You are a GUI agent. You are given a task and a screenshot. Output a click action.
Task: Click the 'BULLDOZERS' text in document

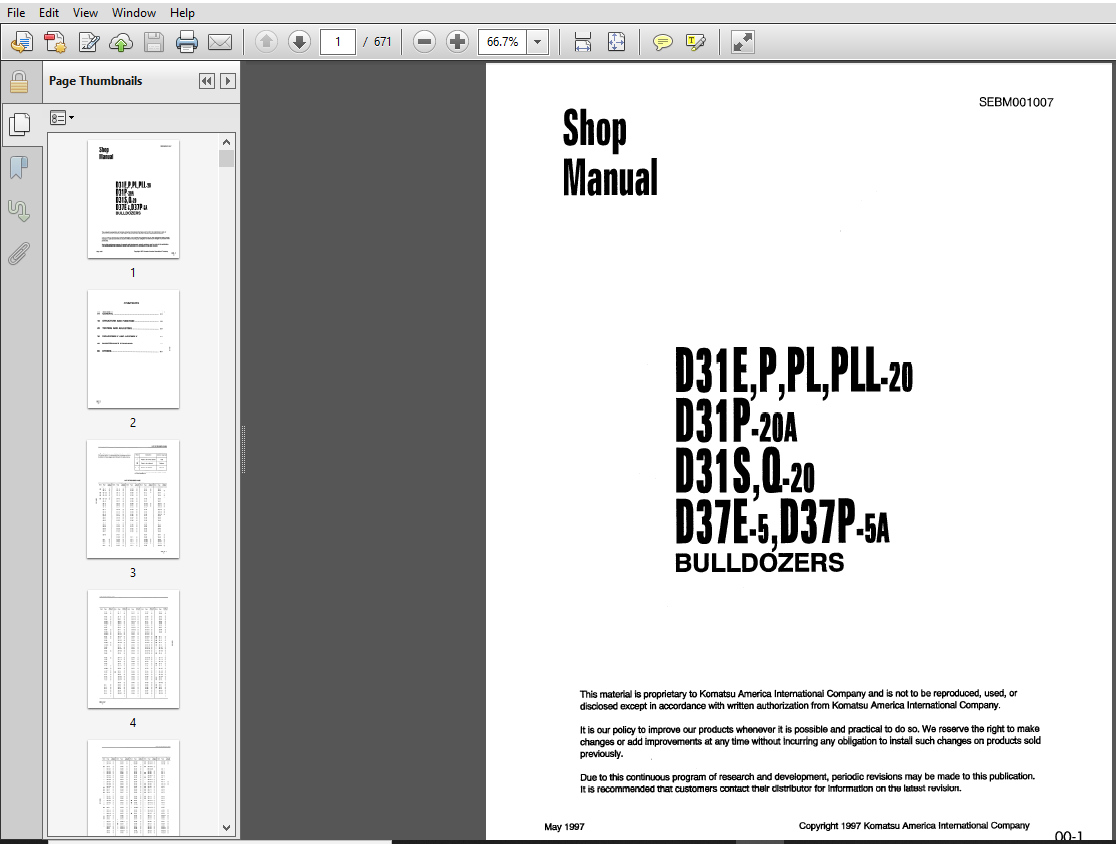point(759,563)
